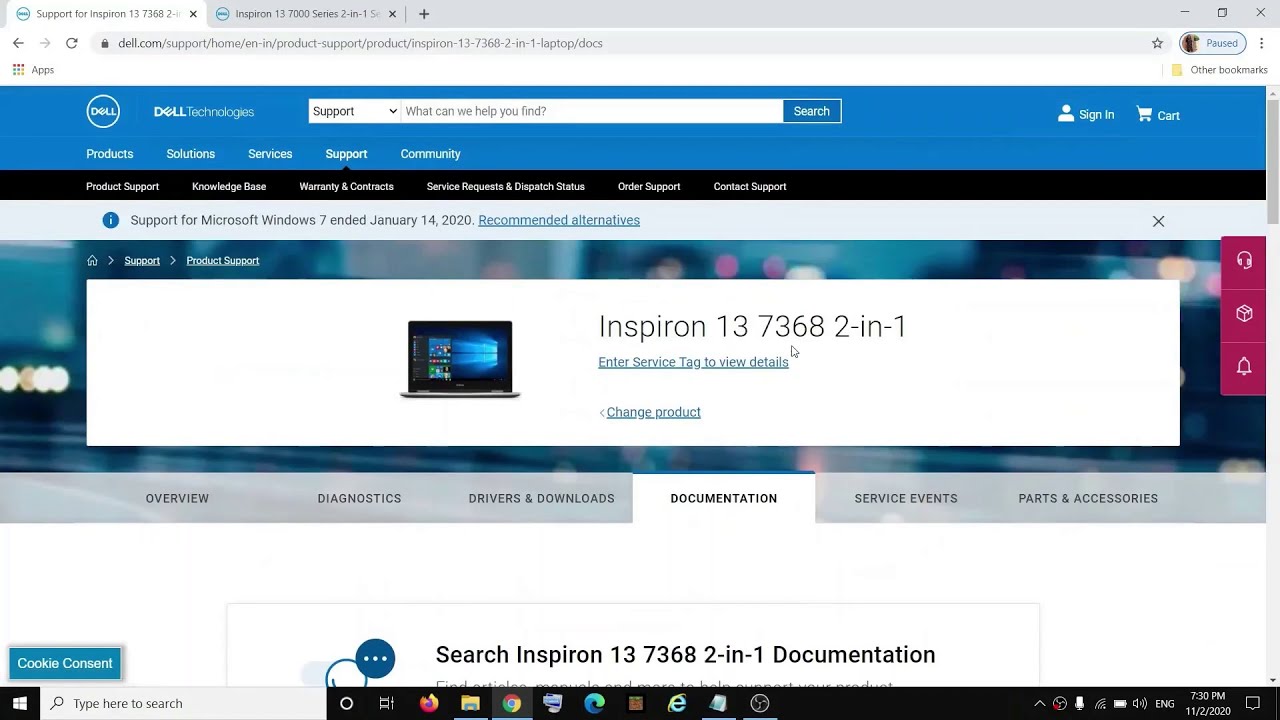Open the headset contact support side button

[1244, 261]
